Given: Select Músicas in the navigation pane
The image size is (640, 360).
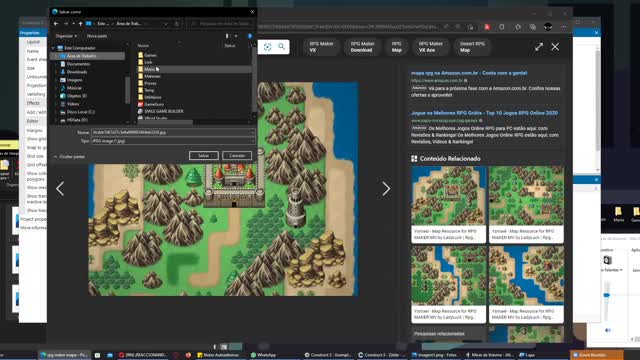Looking at the screenshot, I should pyautogui.click(x=74, y=88).
